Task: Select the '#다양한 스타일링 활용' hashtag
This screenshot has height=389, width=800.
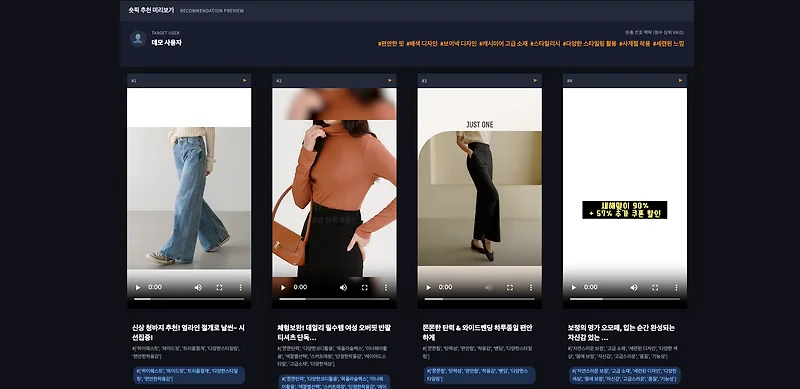Action: 590,44
